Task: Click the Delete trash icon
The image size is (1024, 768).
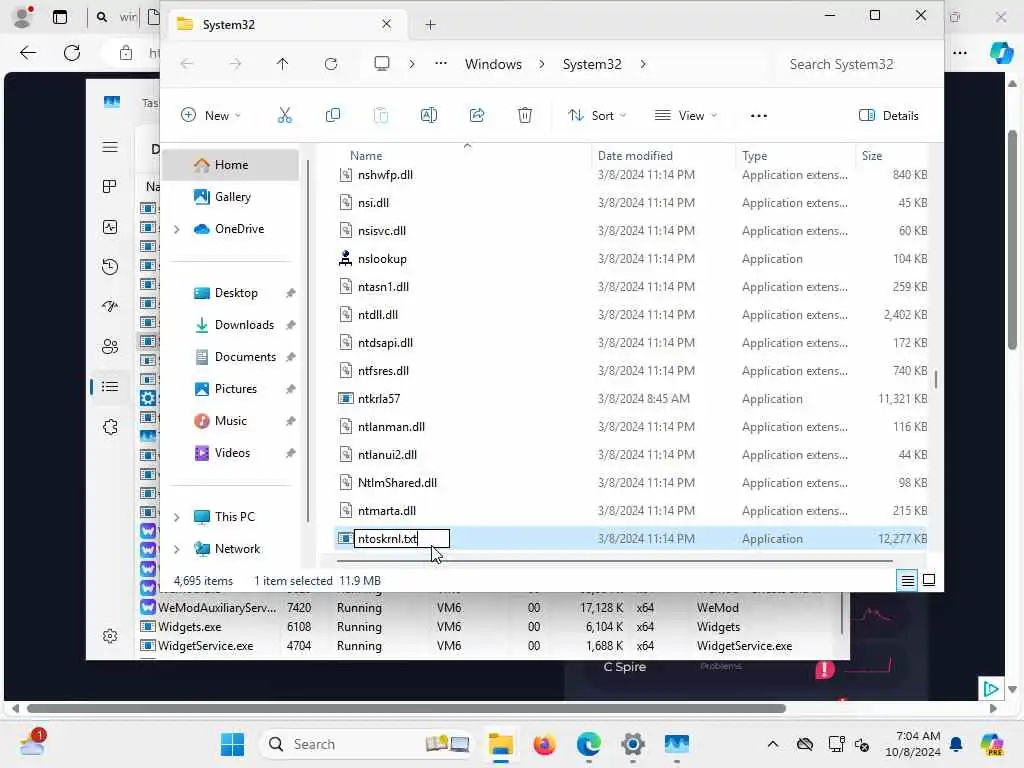Action: click(524, 116)
